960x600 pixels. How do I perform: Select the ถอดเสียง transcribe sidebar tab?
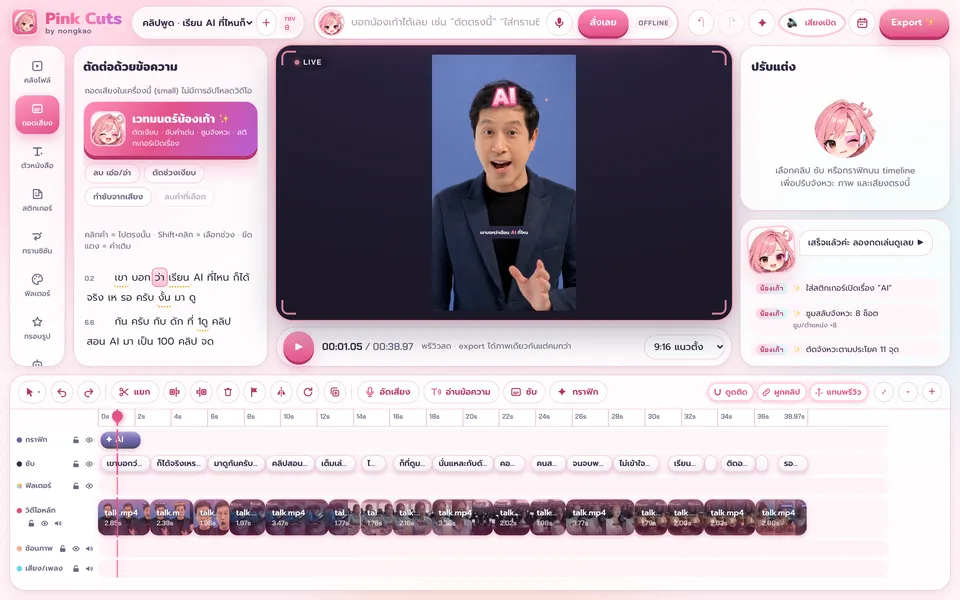point(37,114)
